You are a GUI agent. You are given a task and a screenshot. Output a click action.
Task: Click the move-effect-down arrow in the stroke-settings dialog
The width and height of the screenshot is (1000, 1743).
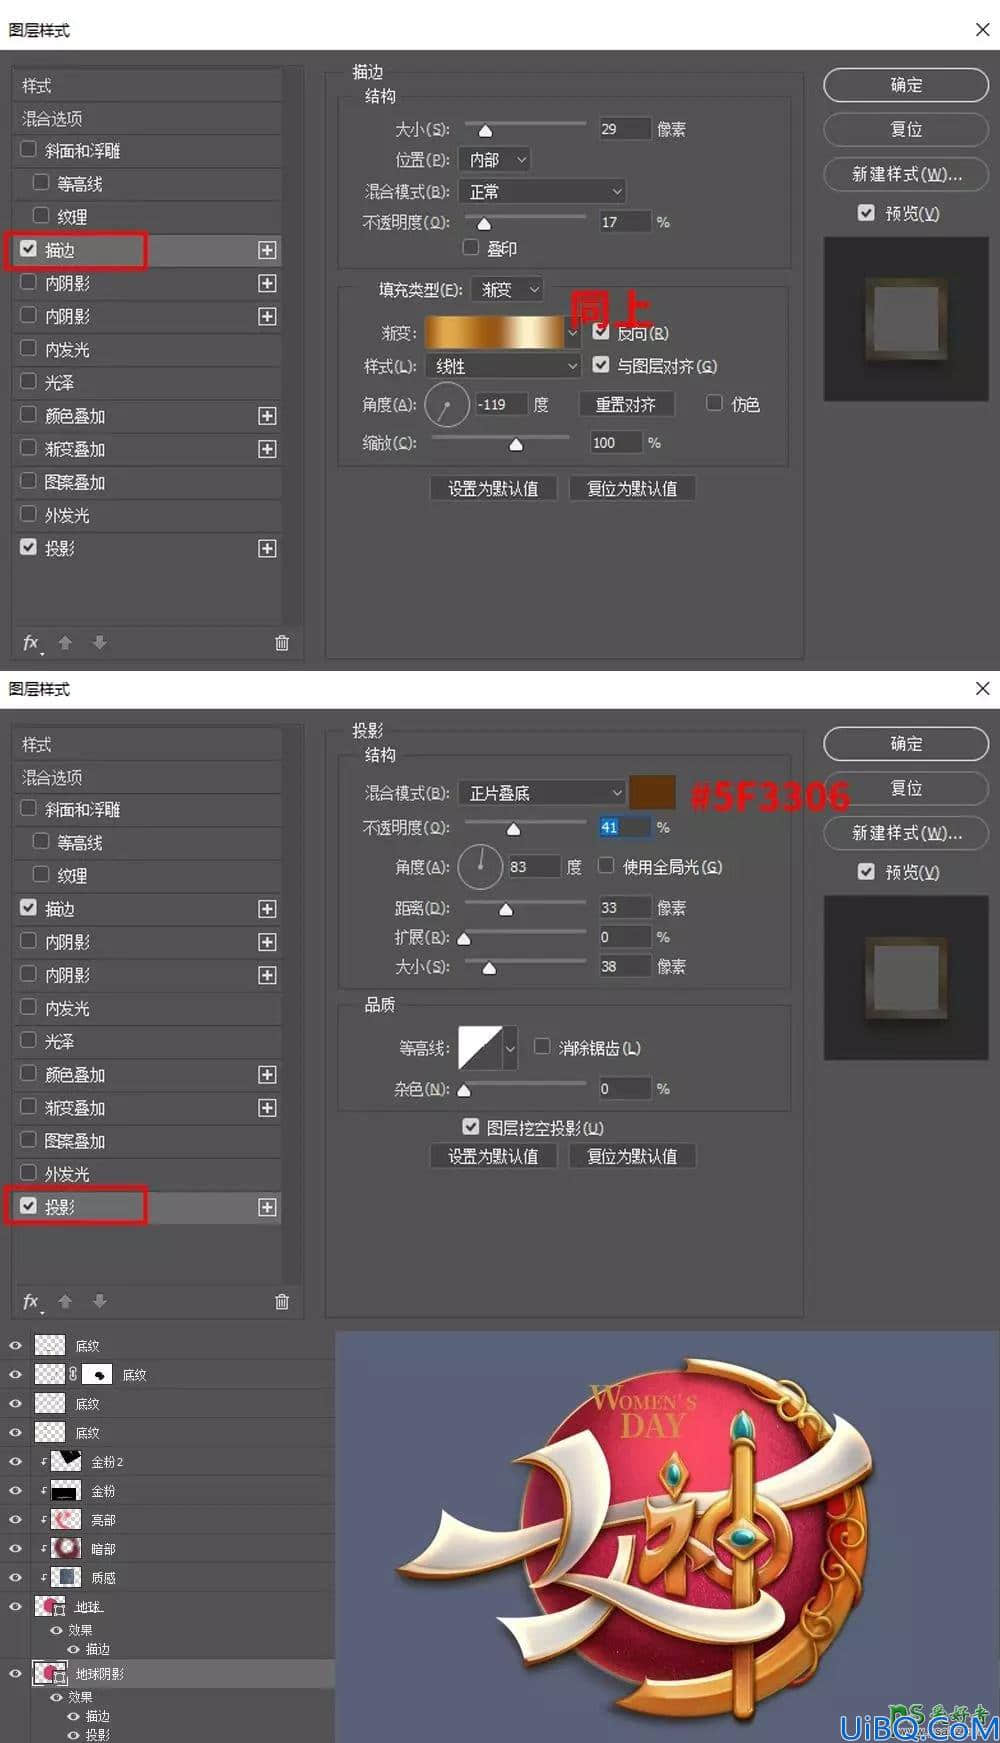(x=99, y=643)
